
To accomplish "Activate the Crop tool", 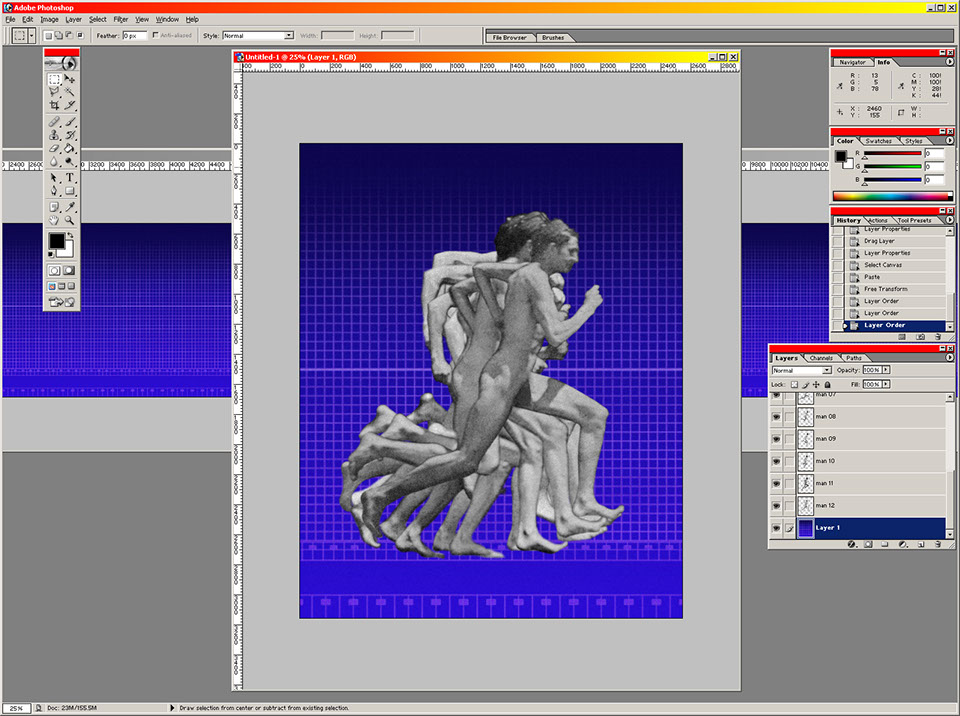I will (x=54, y=105).
